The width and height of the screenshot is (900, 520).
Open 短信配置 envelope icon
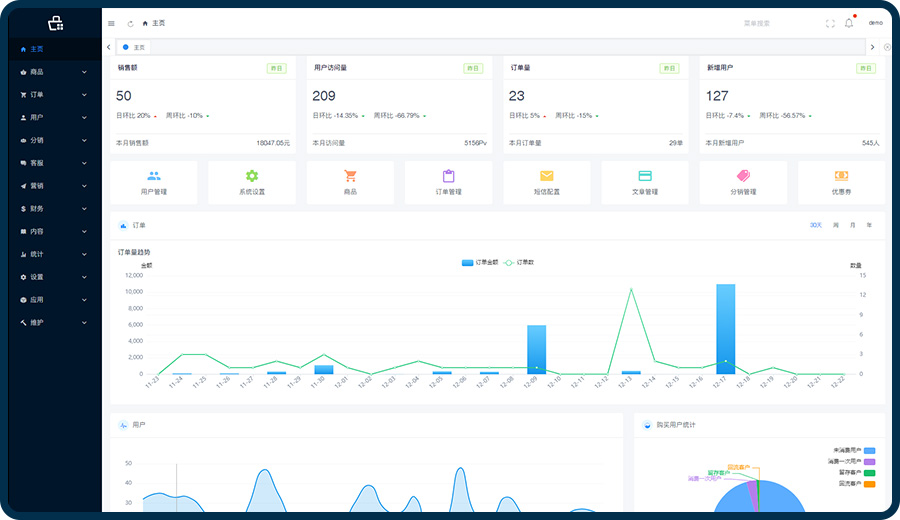tap(547, 176)
